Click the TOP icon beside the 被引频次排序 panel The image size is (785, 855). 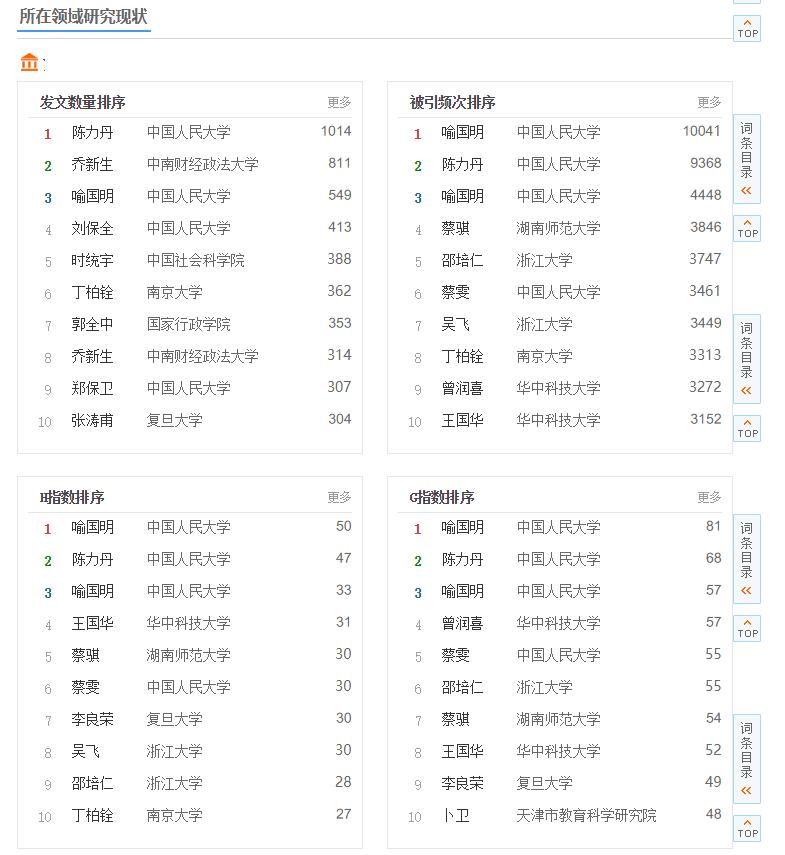747,229
